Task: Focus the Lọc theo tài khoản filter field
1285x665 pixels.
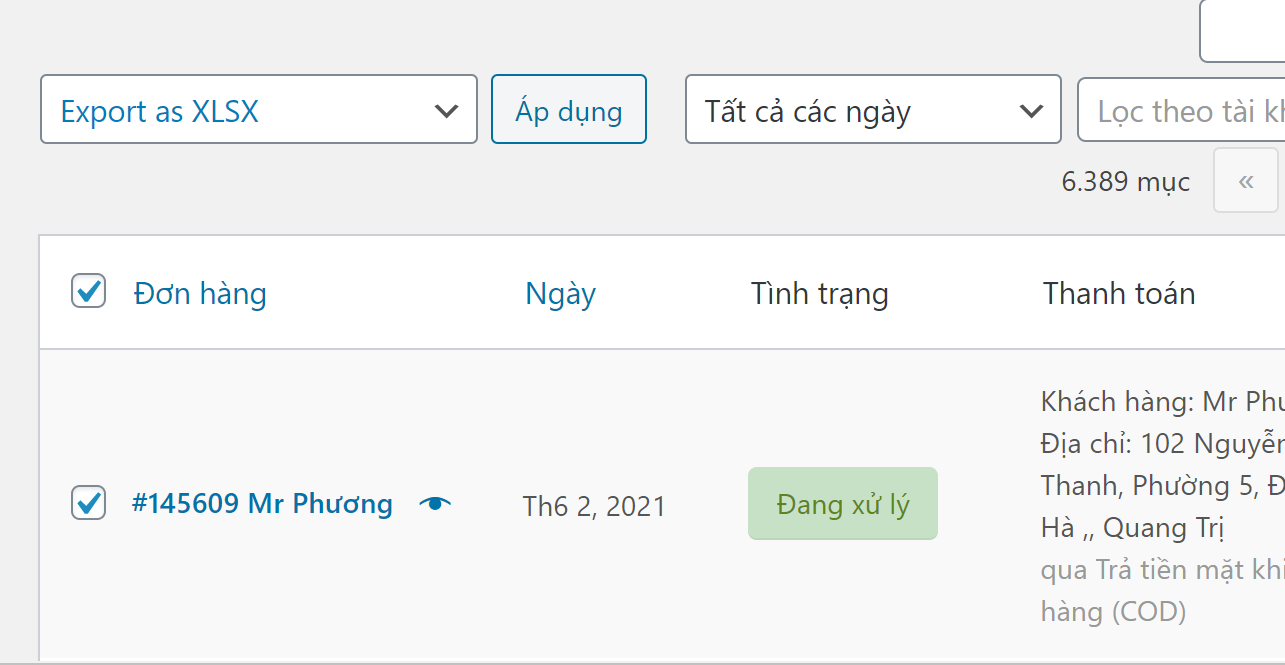Action: 1180,110
